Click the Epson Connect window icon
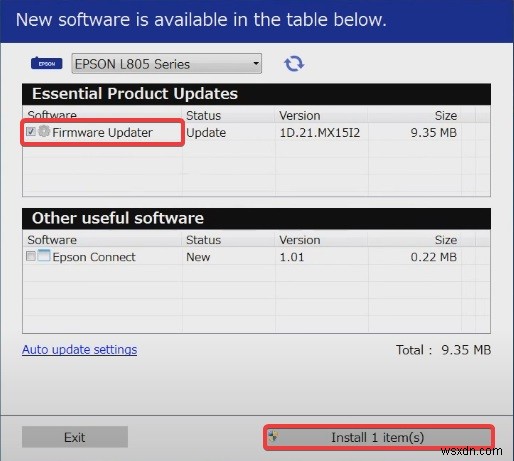This screenshot has width=514, height=461. [x=44, y=256]
